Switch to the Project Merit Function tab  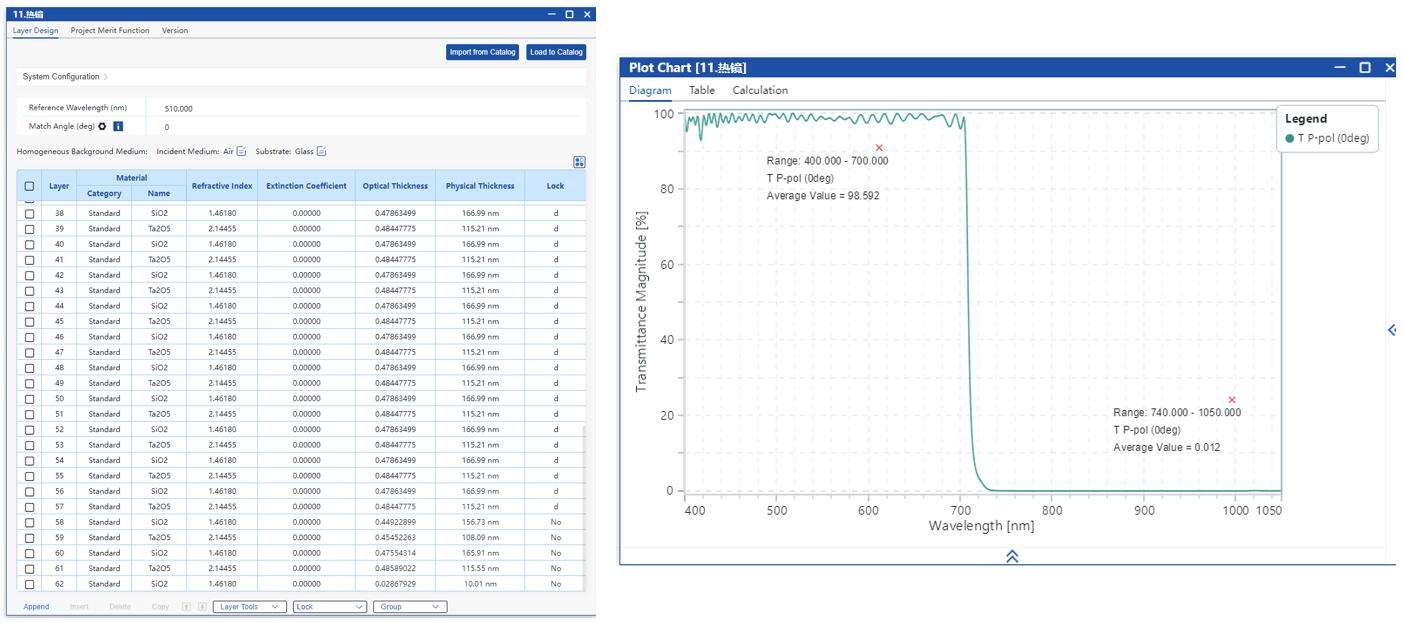[110, 31]
